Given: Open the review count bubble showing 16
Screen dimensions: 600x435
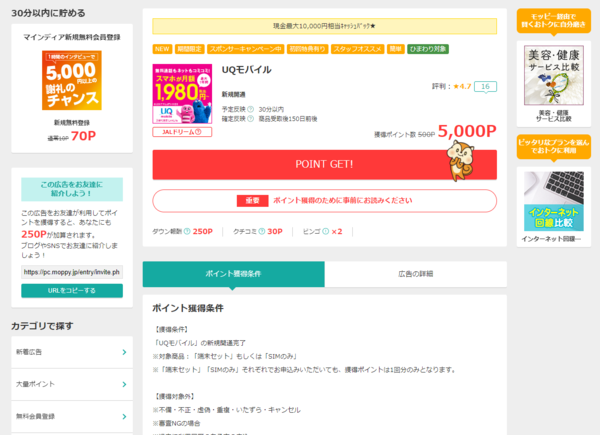Looking at the screenshot, I should (485, 86).
